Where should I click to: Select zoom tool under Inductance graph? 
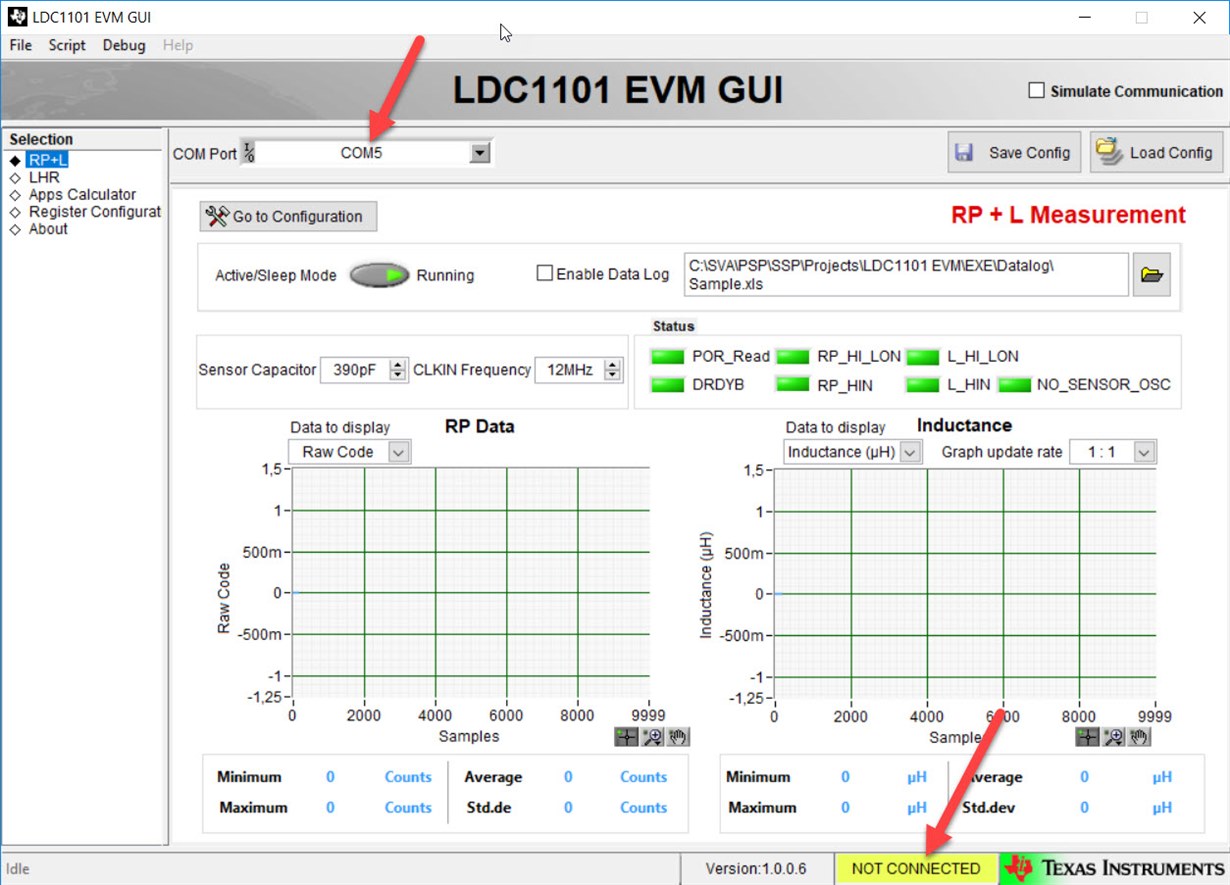(x=1113, y=737)
